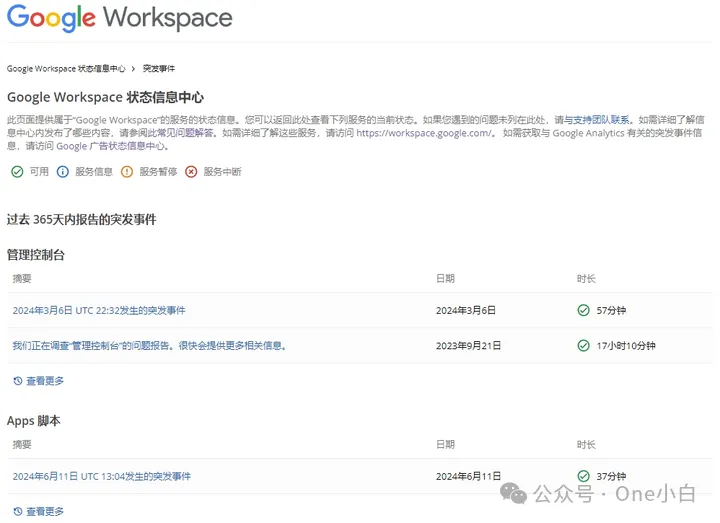Viewport: 720px width, 523px height.
Task: Click history icon beside Apps 脚本 查看更多
Action: (x=18, y=512)
